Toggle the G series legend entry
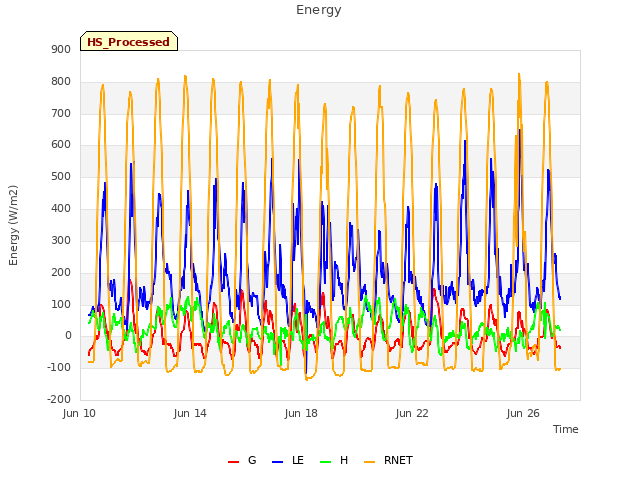The width and height of the screenshot is (640, 480). pos(242,460)
